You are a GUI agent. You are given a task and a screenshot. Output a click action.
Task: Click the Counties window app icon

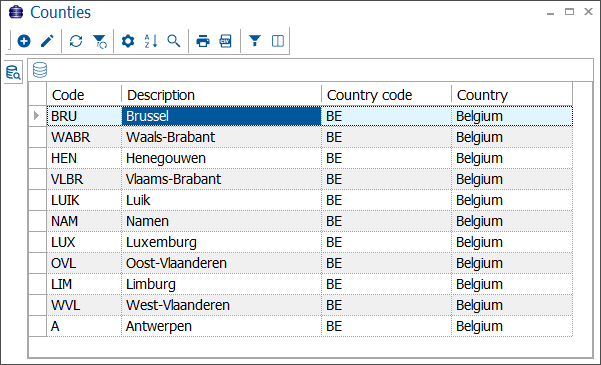16,12
